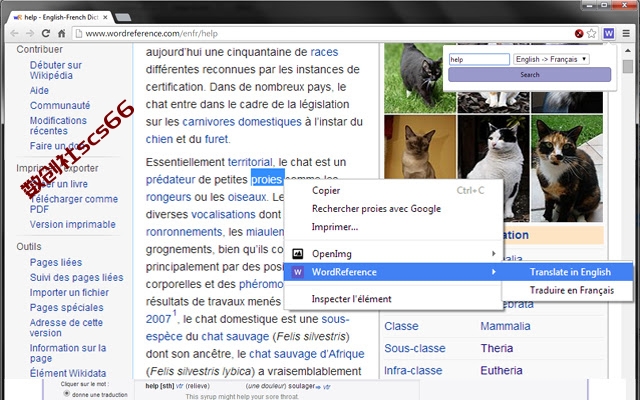Follow the prédateur article link
The image size is (640, 400).
(171, 180)
